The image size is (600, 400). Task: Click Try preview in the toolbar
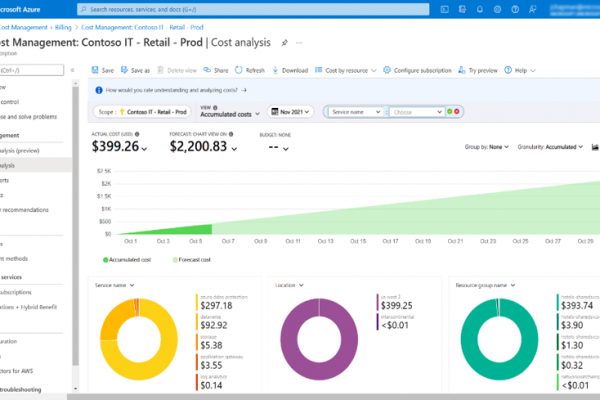tap(478, 70)
